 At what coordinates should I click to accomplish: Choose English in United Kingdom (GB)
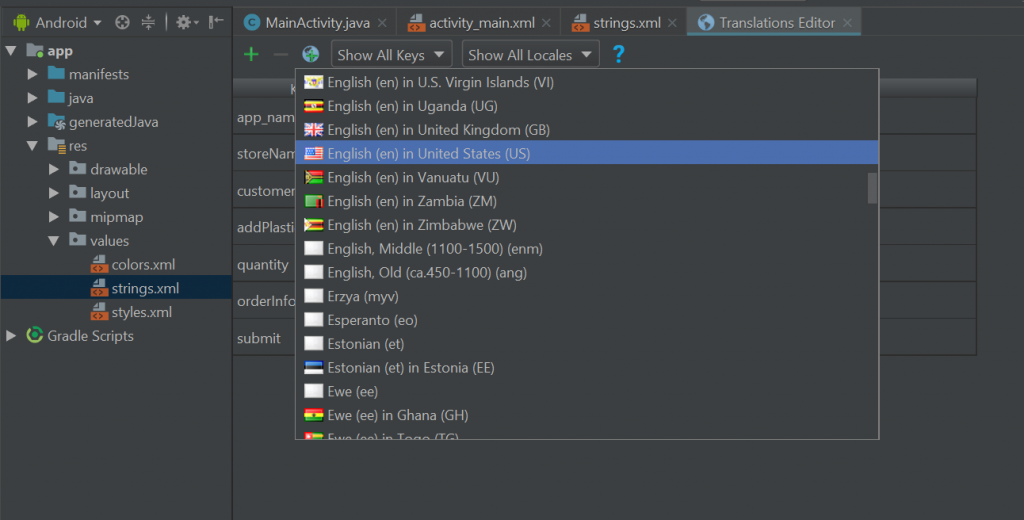[587, 130]
